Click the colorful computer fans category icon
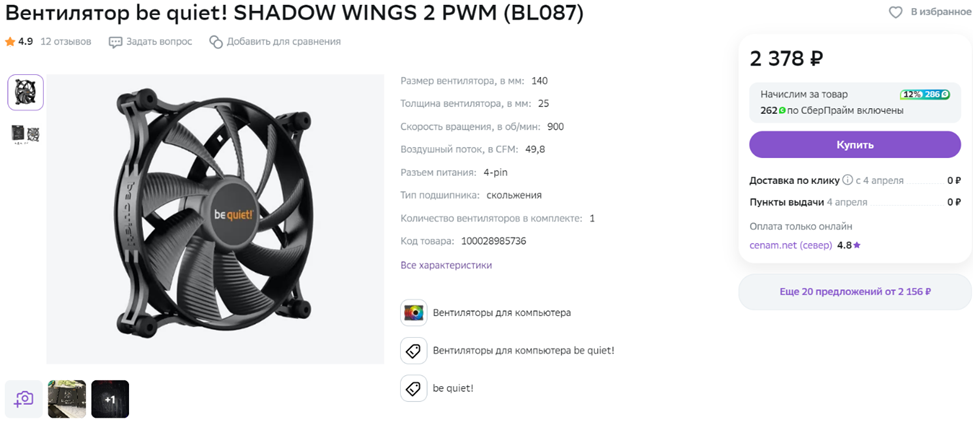The width and height of the screenshot is (973, 425). coord(413,313)
